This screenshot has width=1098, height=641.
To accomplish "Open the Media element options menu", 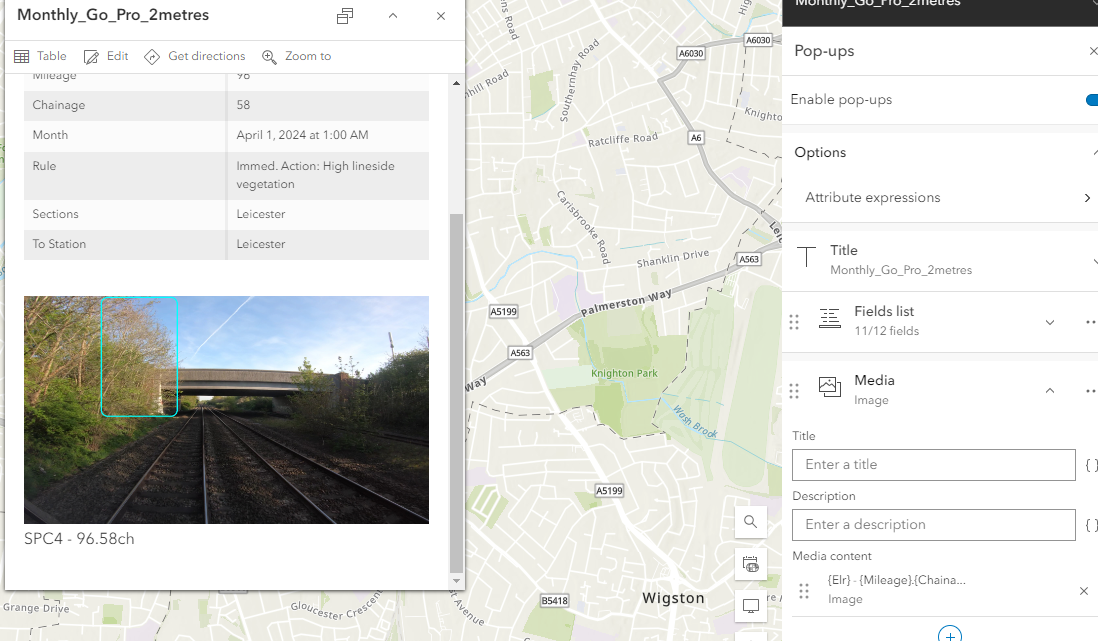I will (1090, 390).
